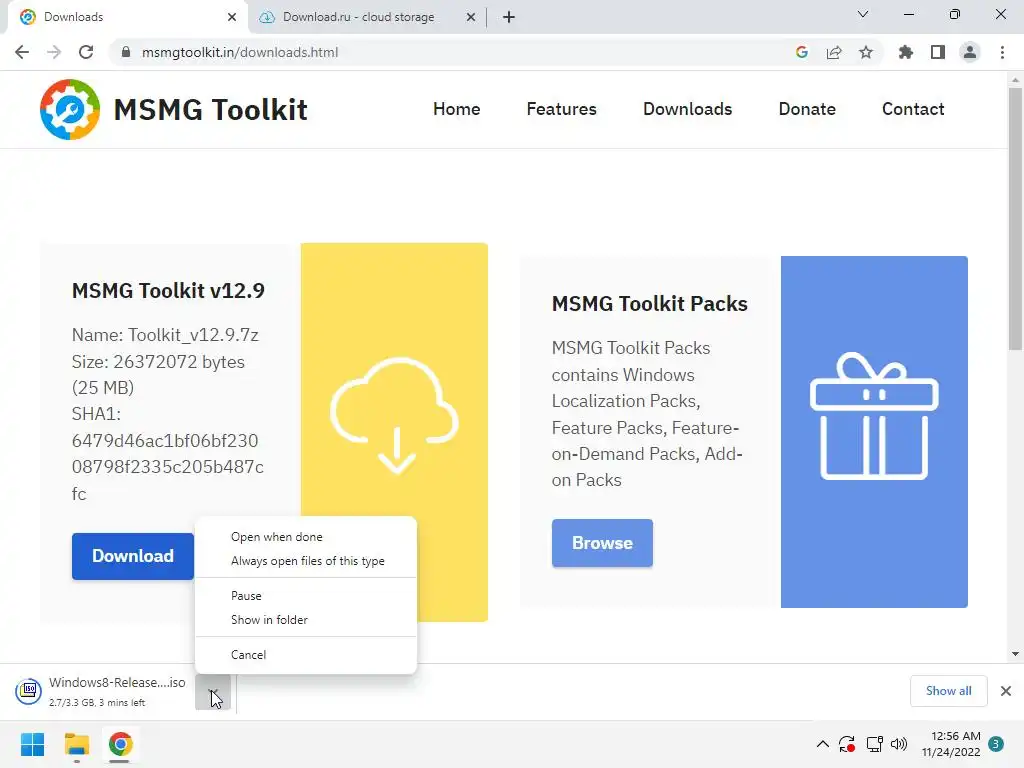Open the Chrome profile avatar
This screenshot has height=768, width=1024.
970,52
